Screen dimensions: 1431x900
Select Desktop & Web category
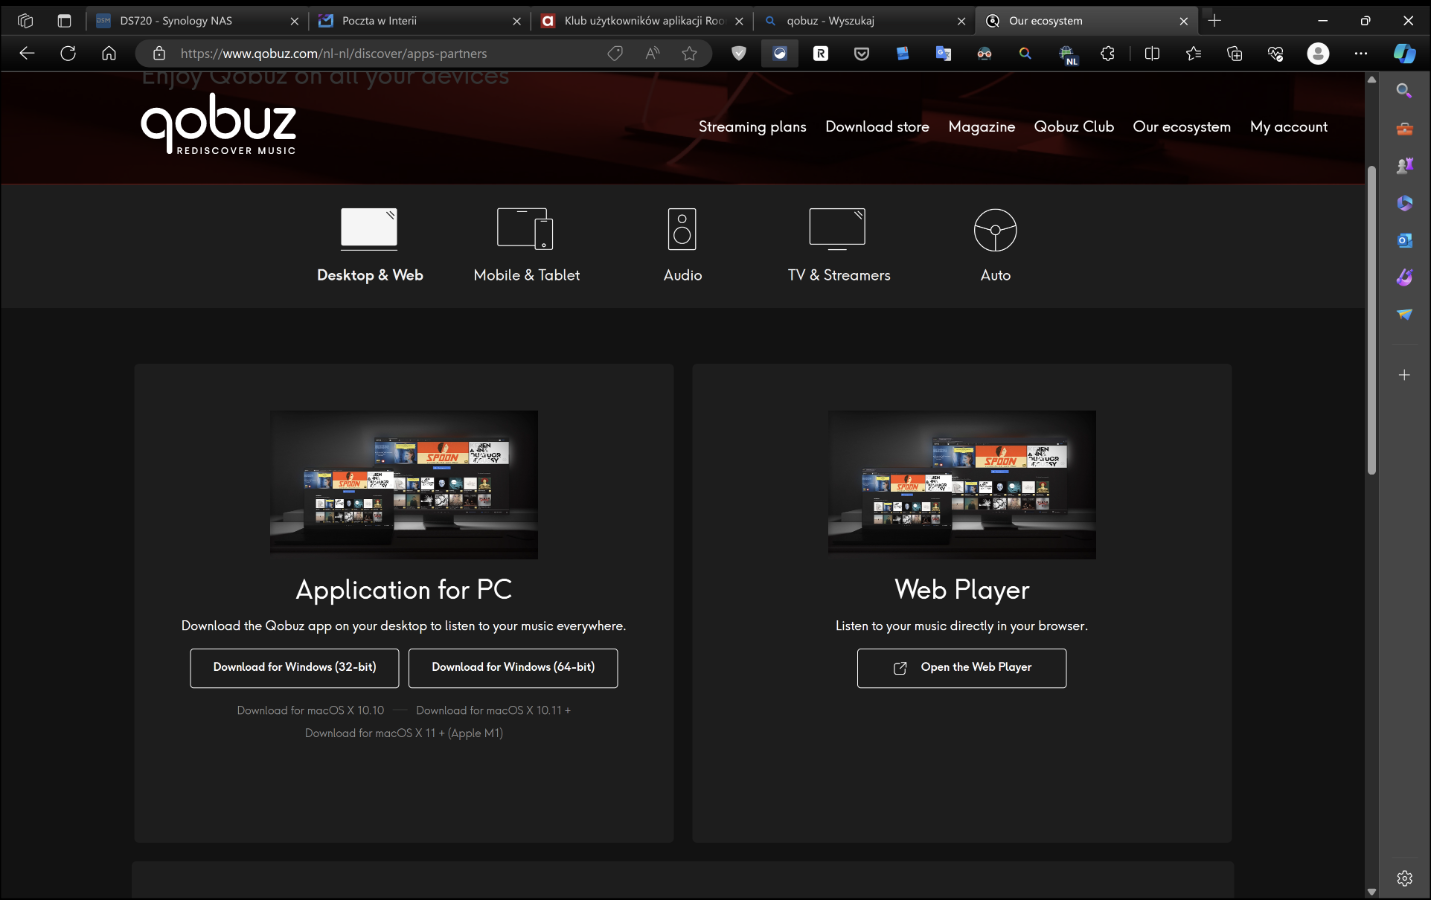coord(370,246)
